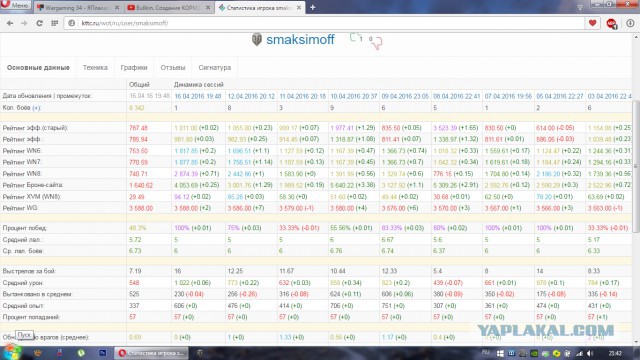Switch to the Отзывы tab
640x360 pixels.
(173, 67)
